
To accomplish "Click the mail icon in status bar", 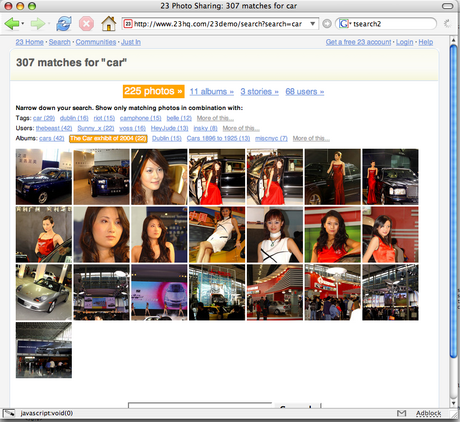I will [402, 413].
